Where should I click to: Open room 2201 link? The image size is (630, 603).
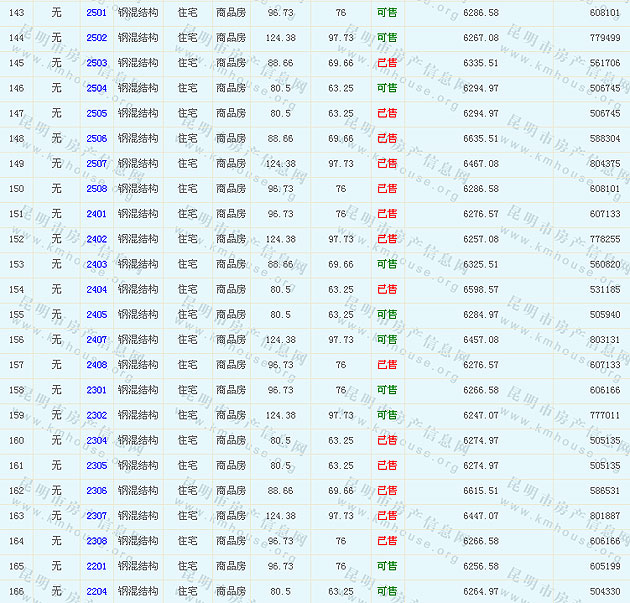pyautogui.click(x=97, y=566)
